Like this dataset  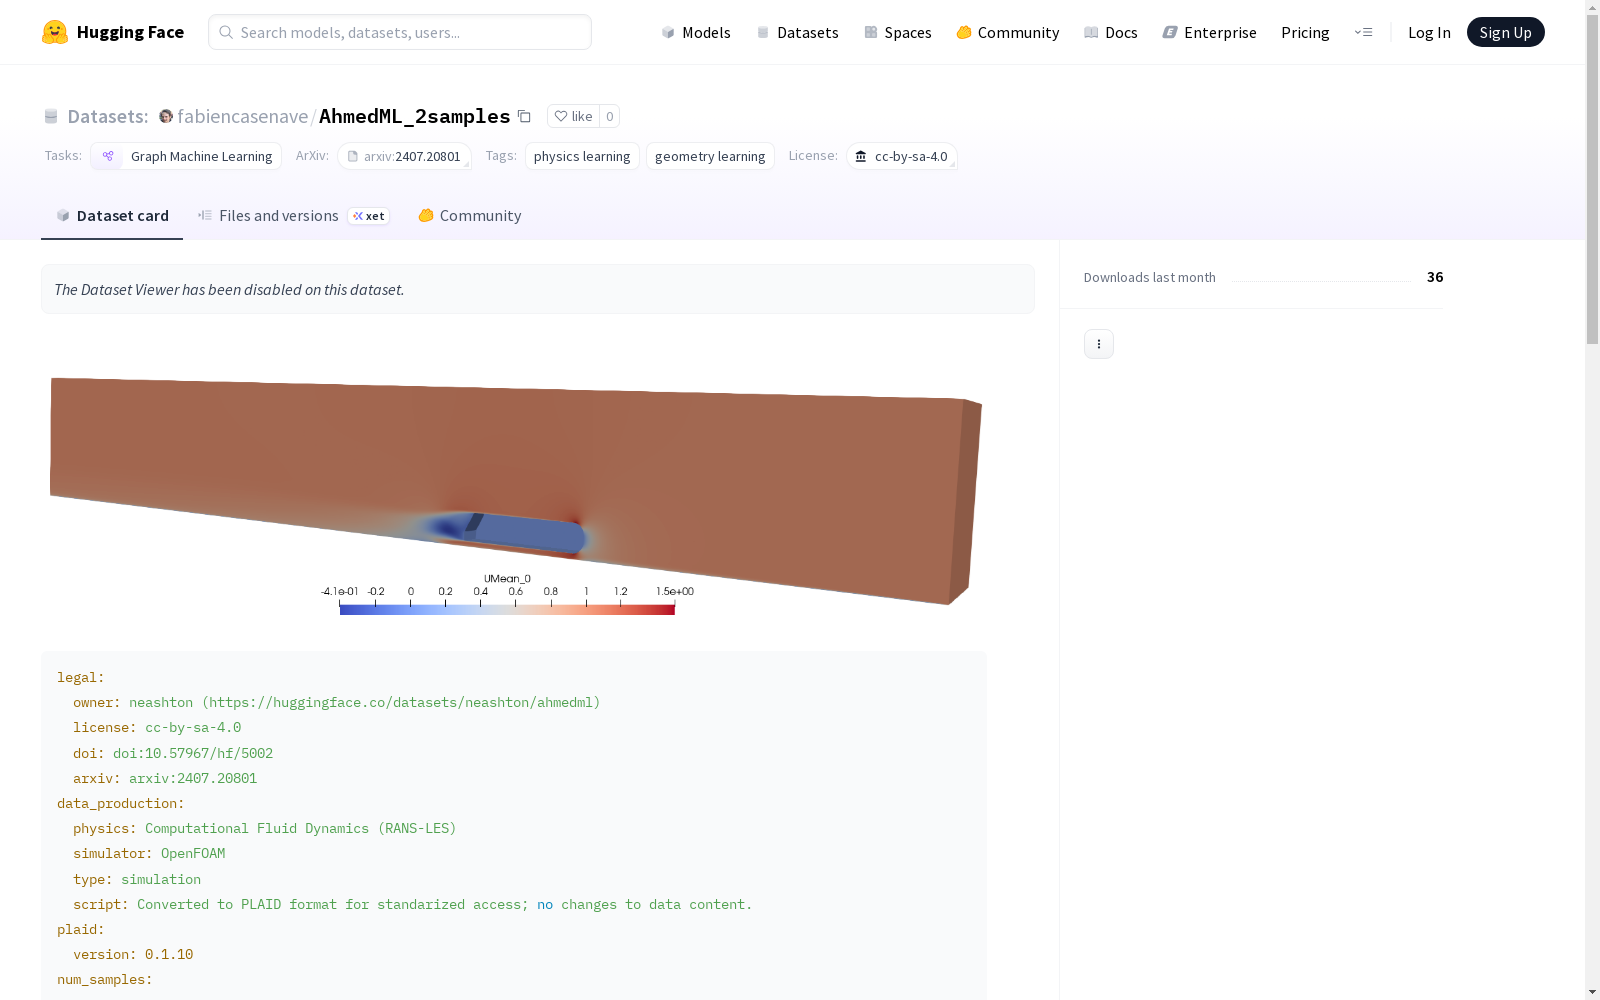(x=574, y=116)
